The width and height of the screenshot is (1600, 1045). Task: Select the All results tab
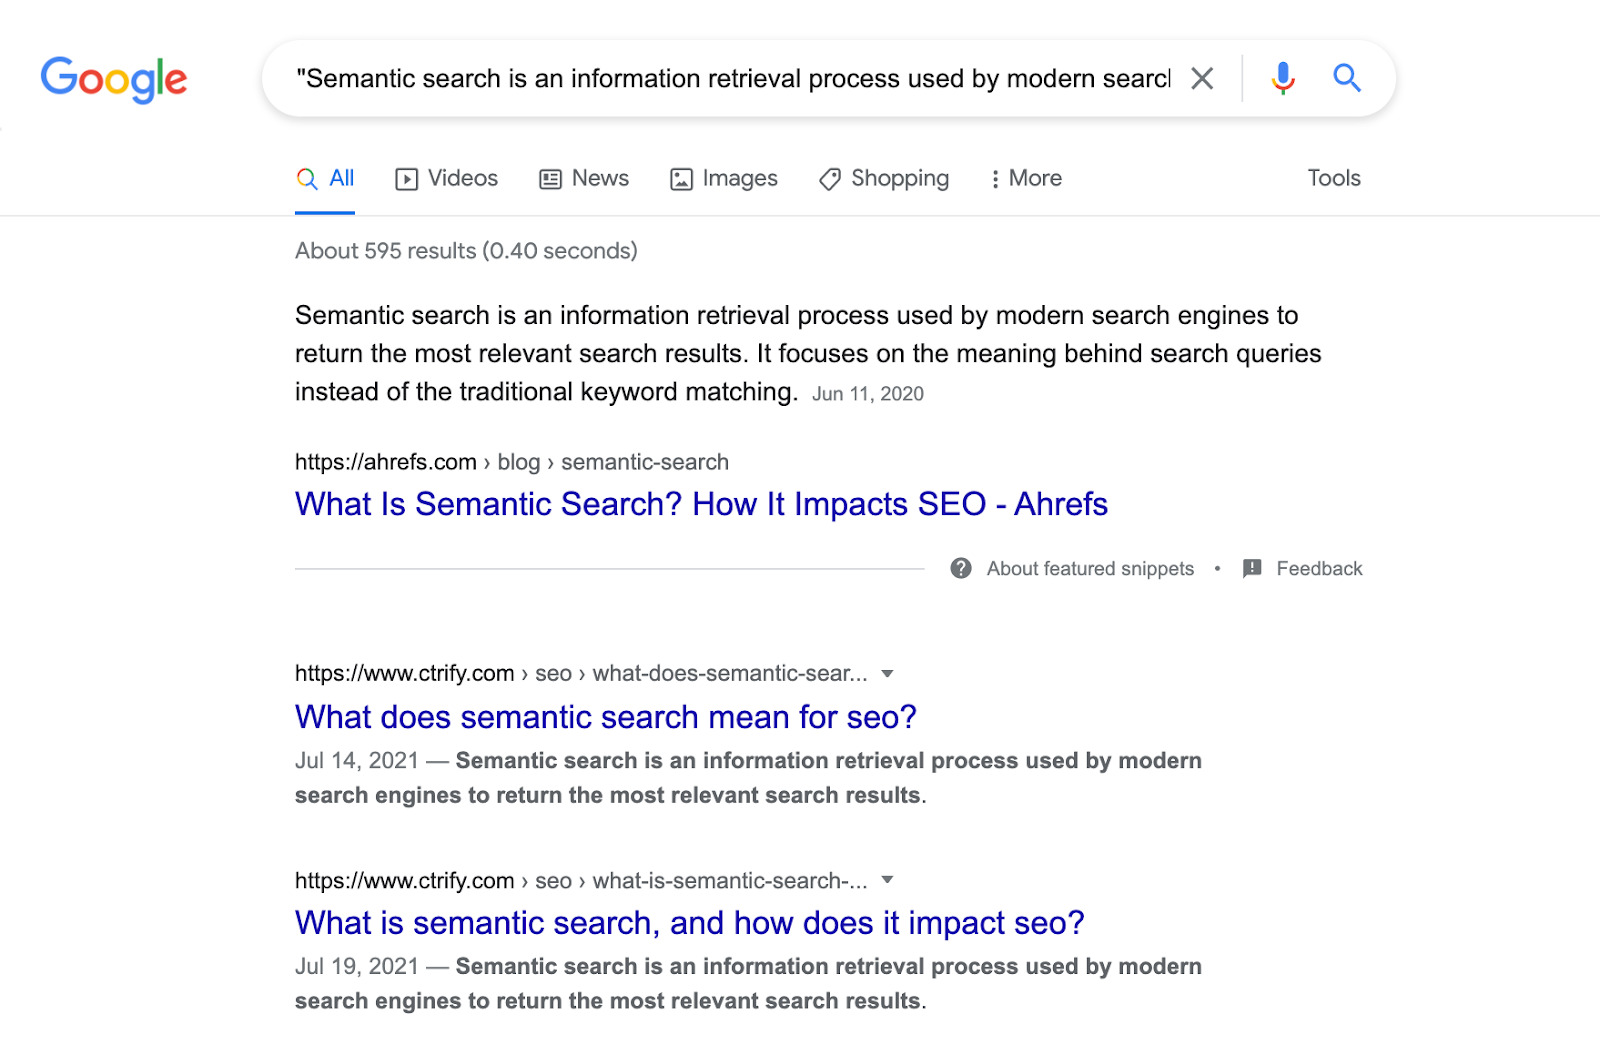[x=326, y=179]
